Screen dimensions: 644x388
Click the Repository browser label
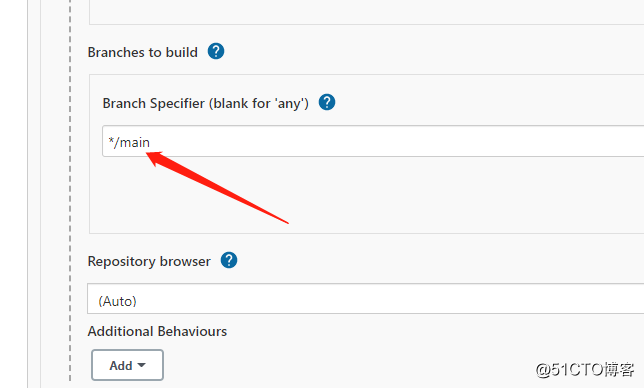click(149, 262)
